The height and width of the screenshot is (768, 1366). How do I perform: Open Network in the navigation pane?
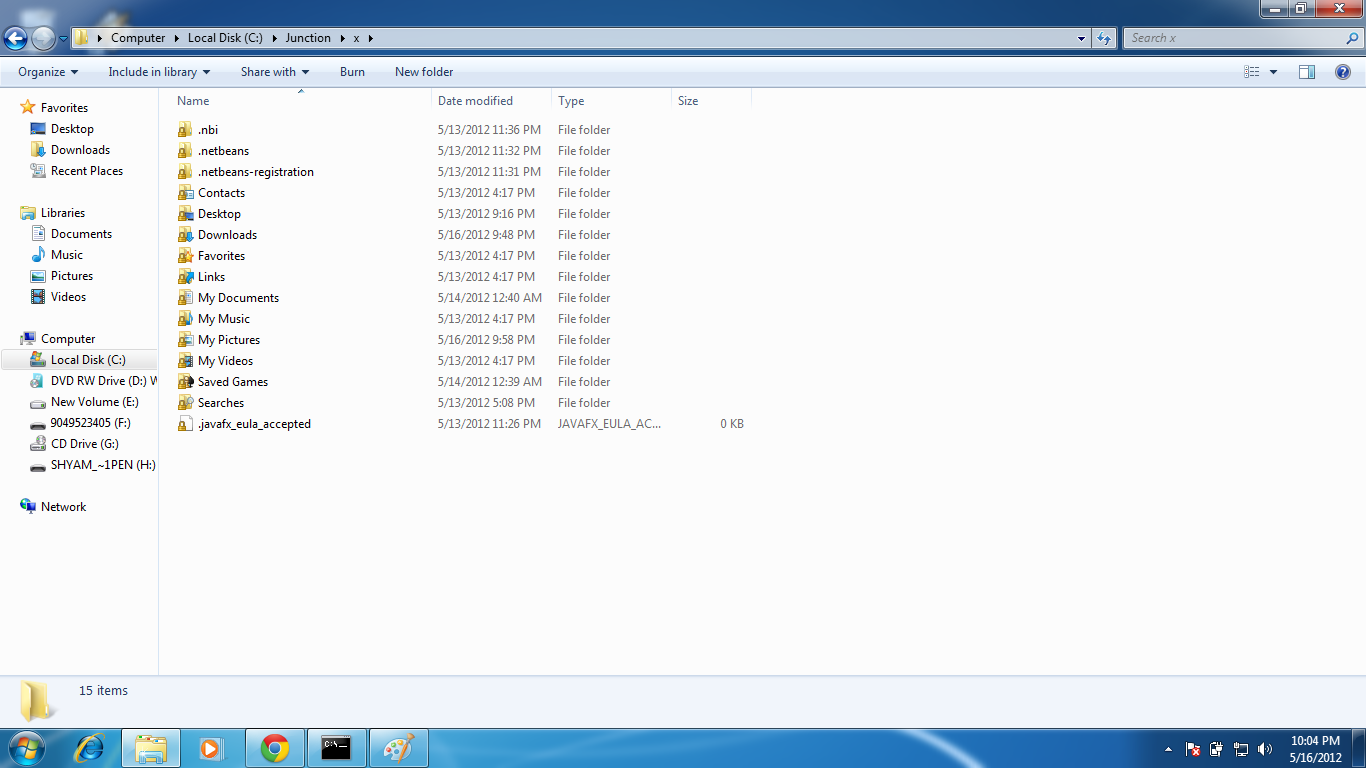(63, 507)
